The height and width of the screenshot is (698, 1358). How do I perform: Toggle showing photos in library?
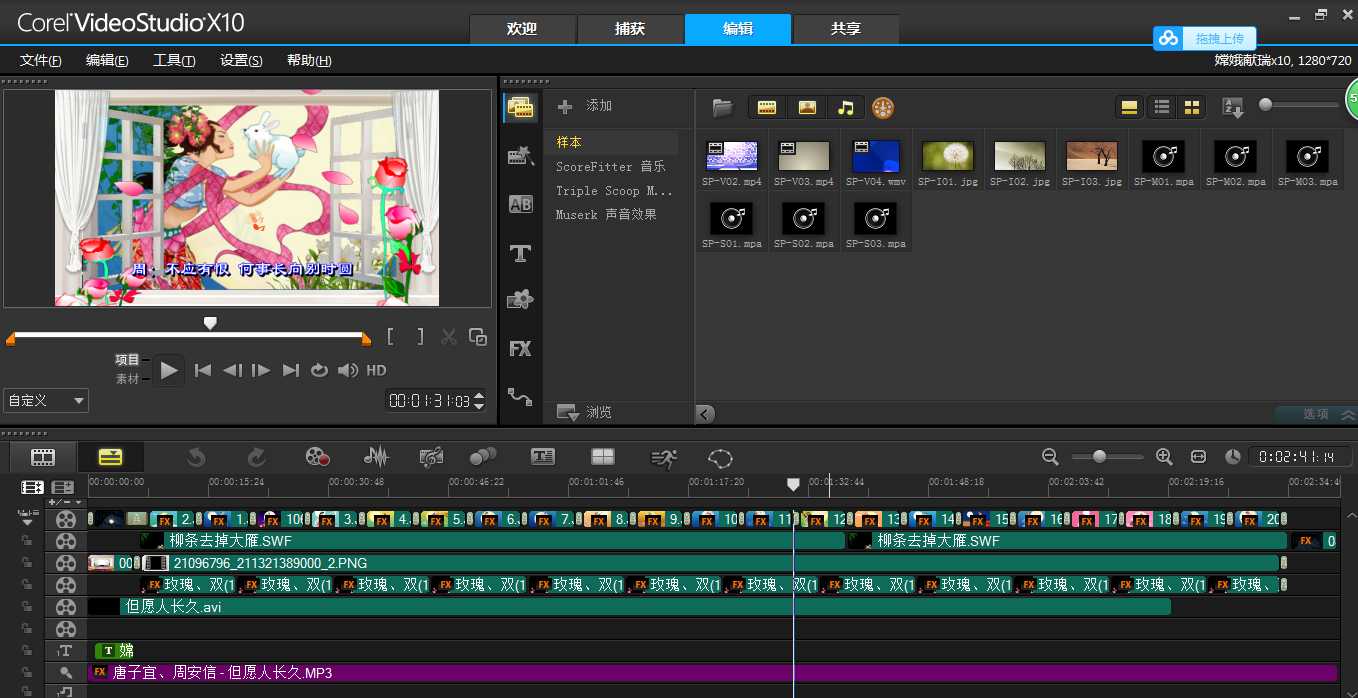807,107
